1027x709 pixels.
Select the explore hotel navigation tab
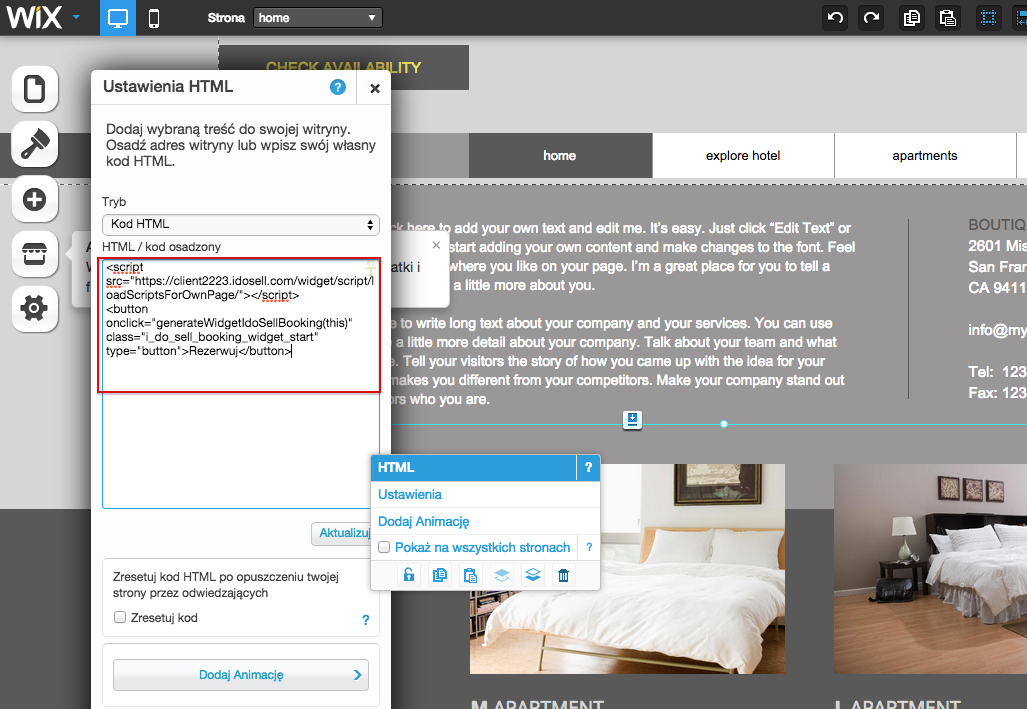[x=743, y=156]
